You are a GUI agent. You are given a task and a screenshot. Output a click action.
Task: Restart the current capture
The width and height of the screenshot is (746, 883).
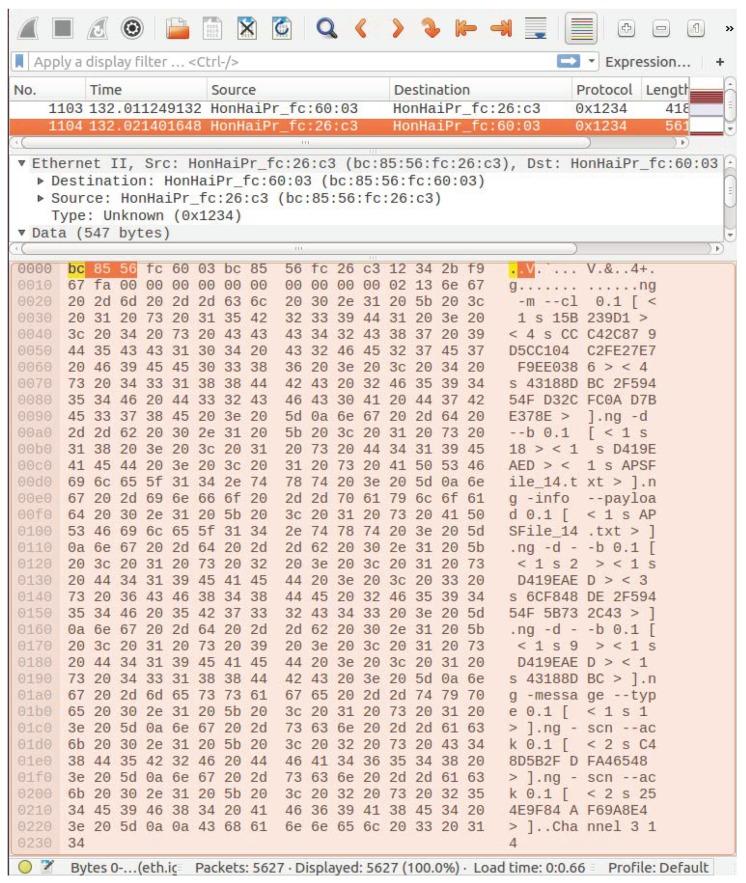97,28
